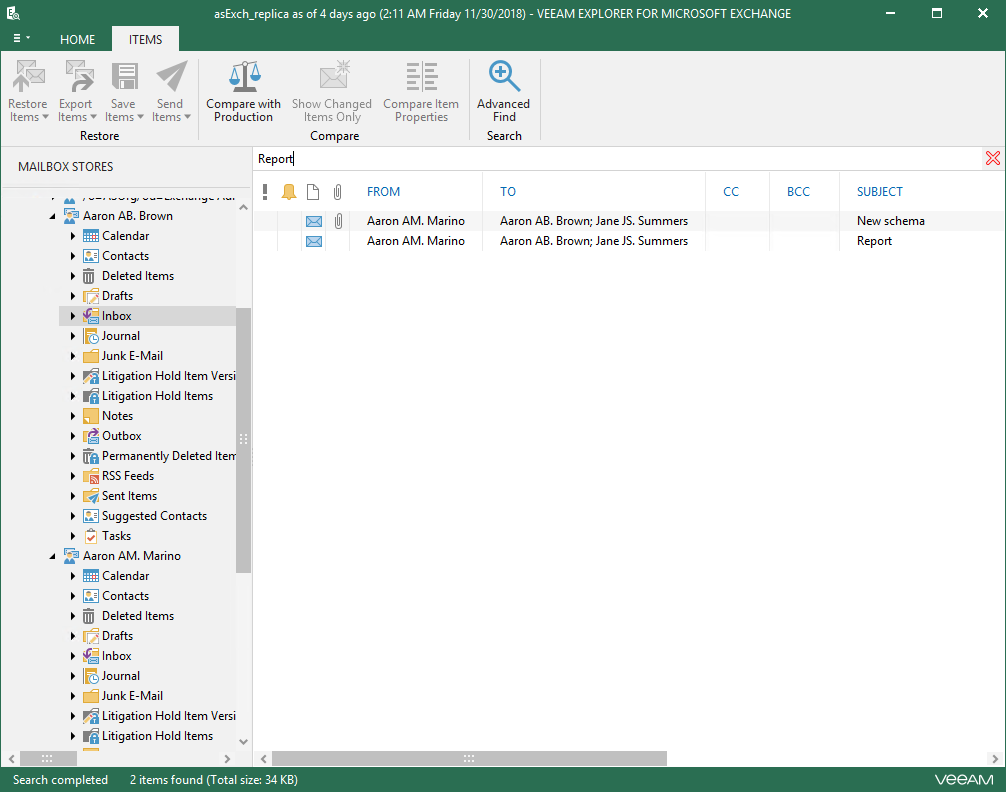This screenshot has height=792, width=1006.
Task: Select Aaron AB. Brown Calendar folder
Action: pyautogui.click(x=125, y=236)
